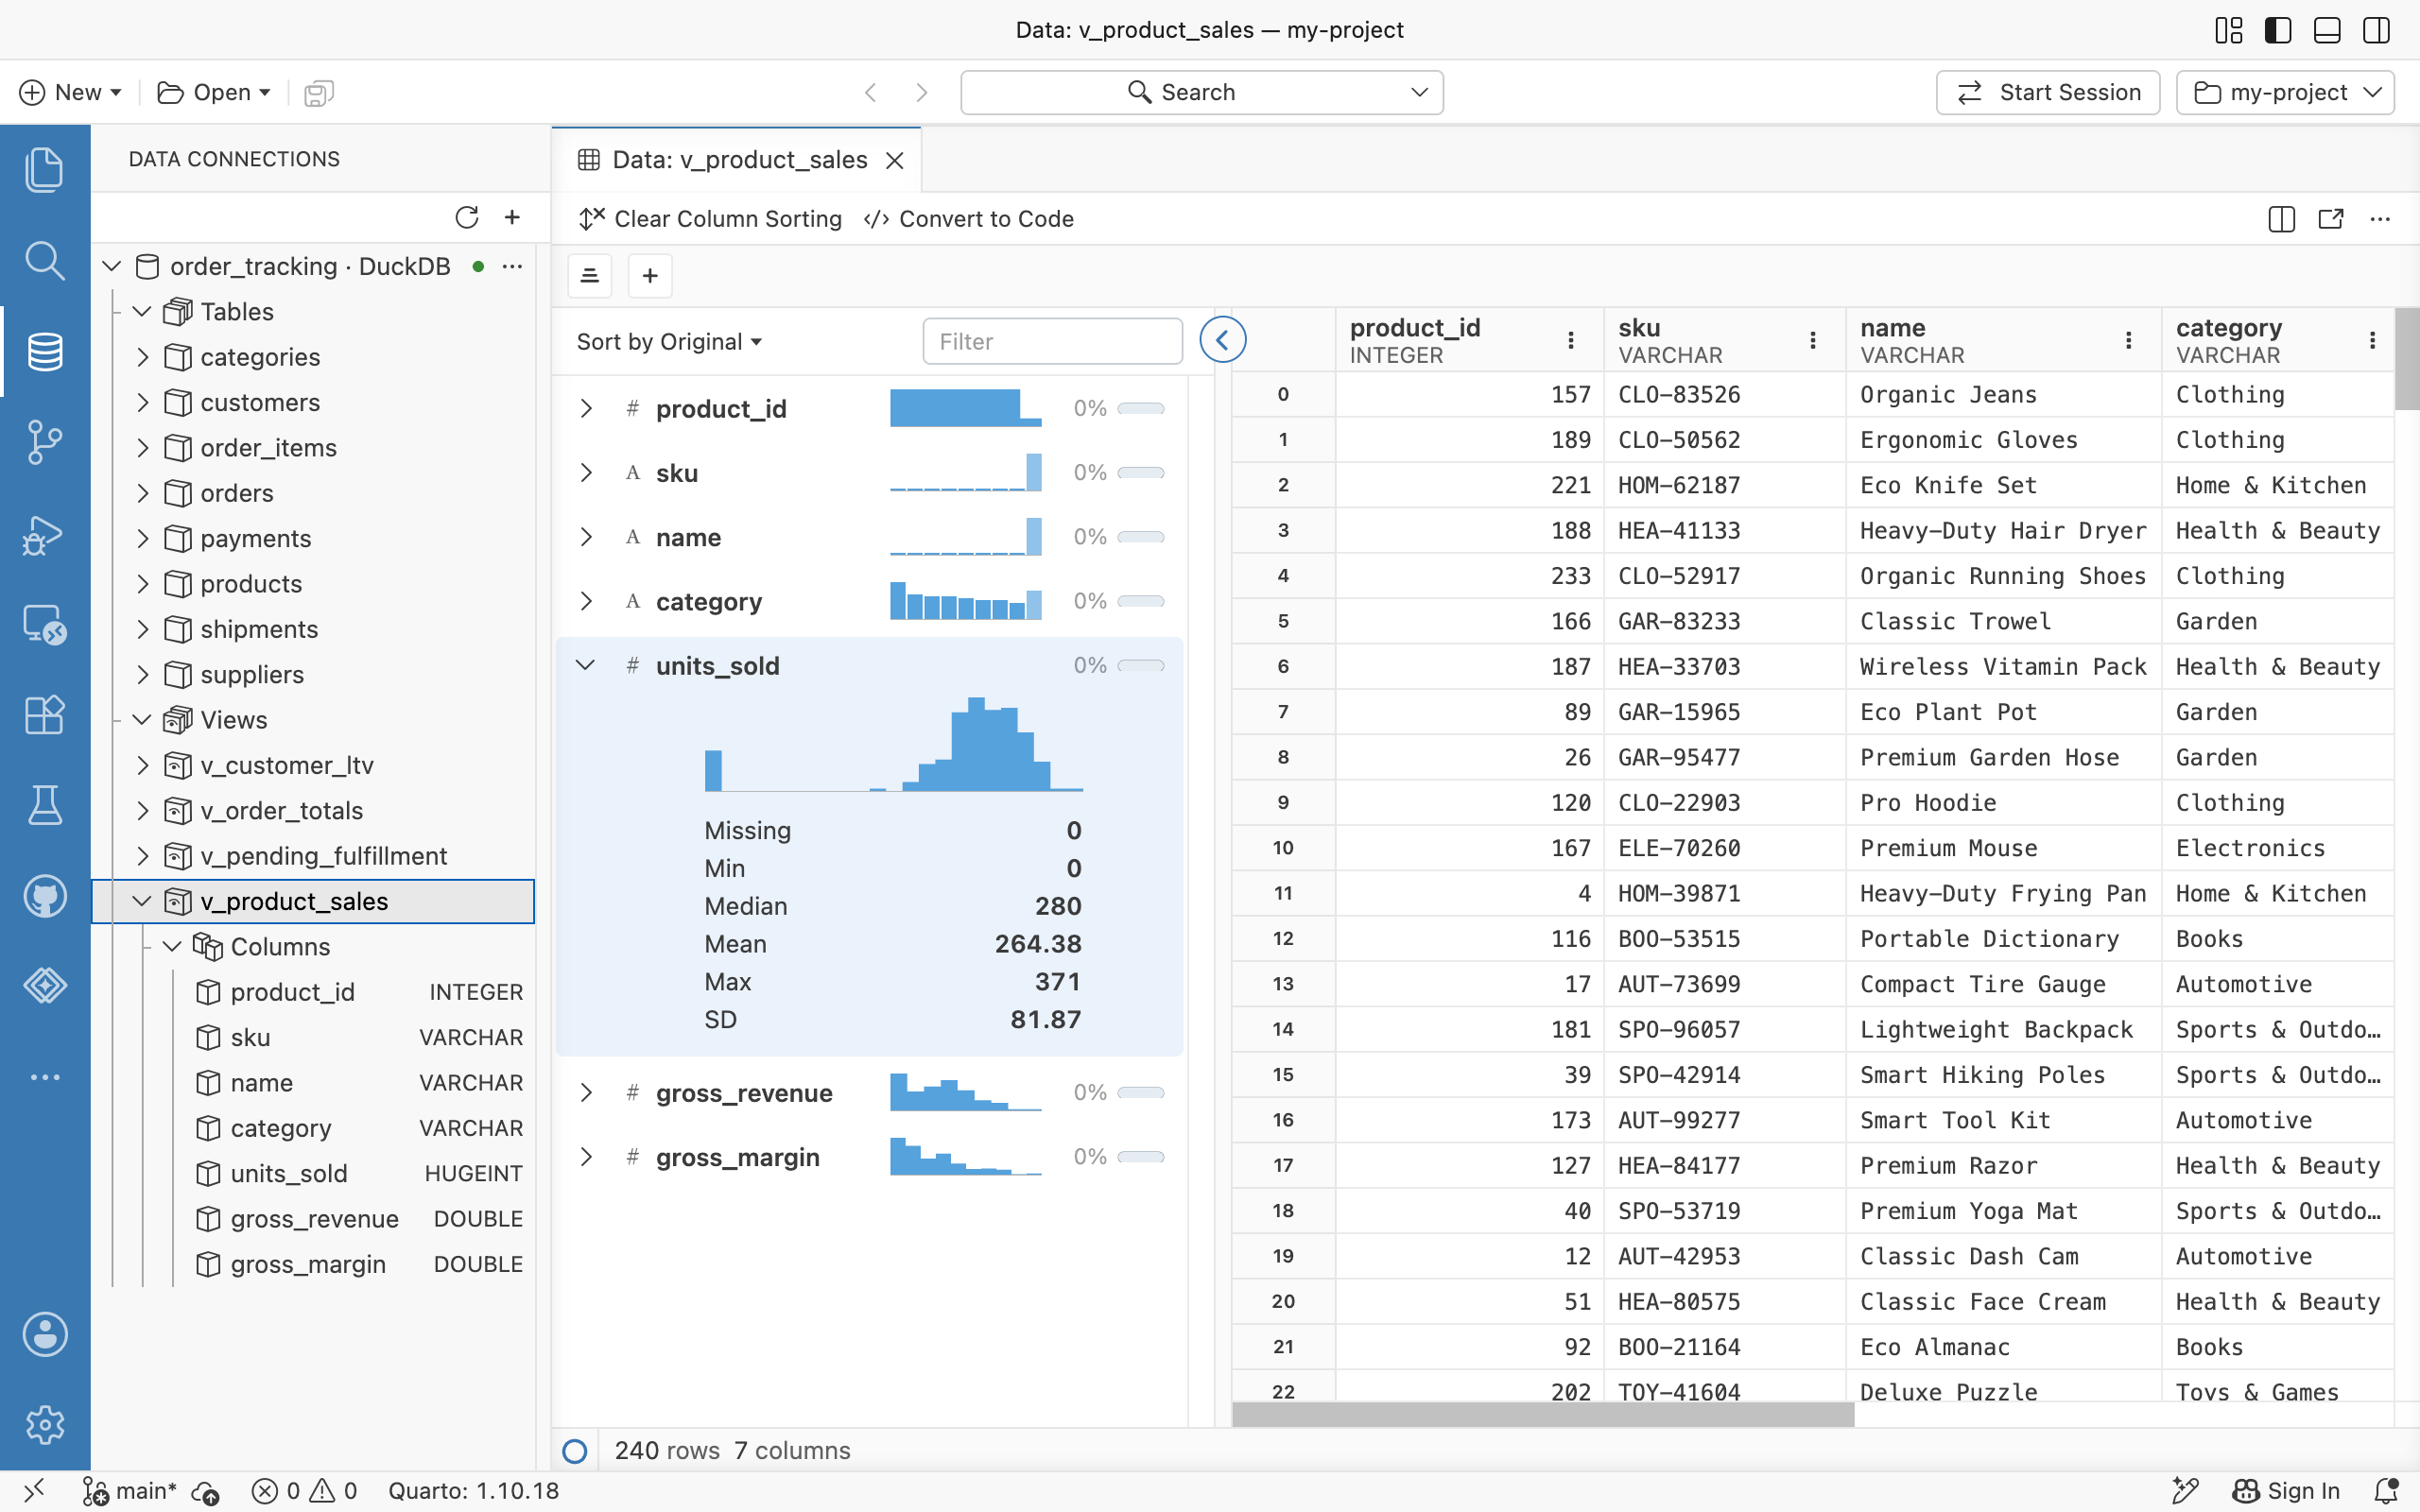This screenshot has height=1512, width=2420.
Task: Open the GitHub icon in activity bar
Action: [x=45, y=896]
